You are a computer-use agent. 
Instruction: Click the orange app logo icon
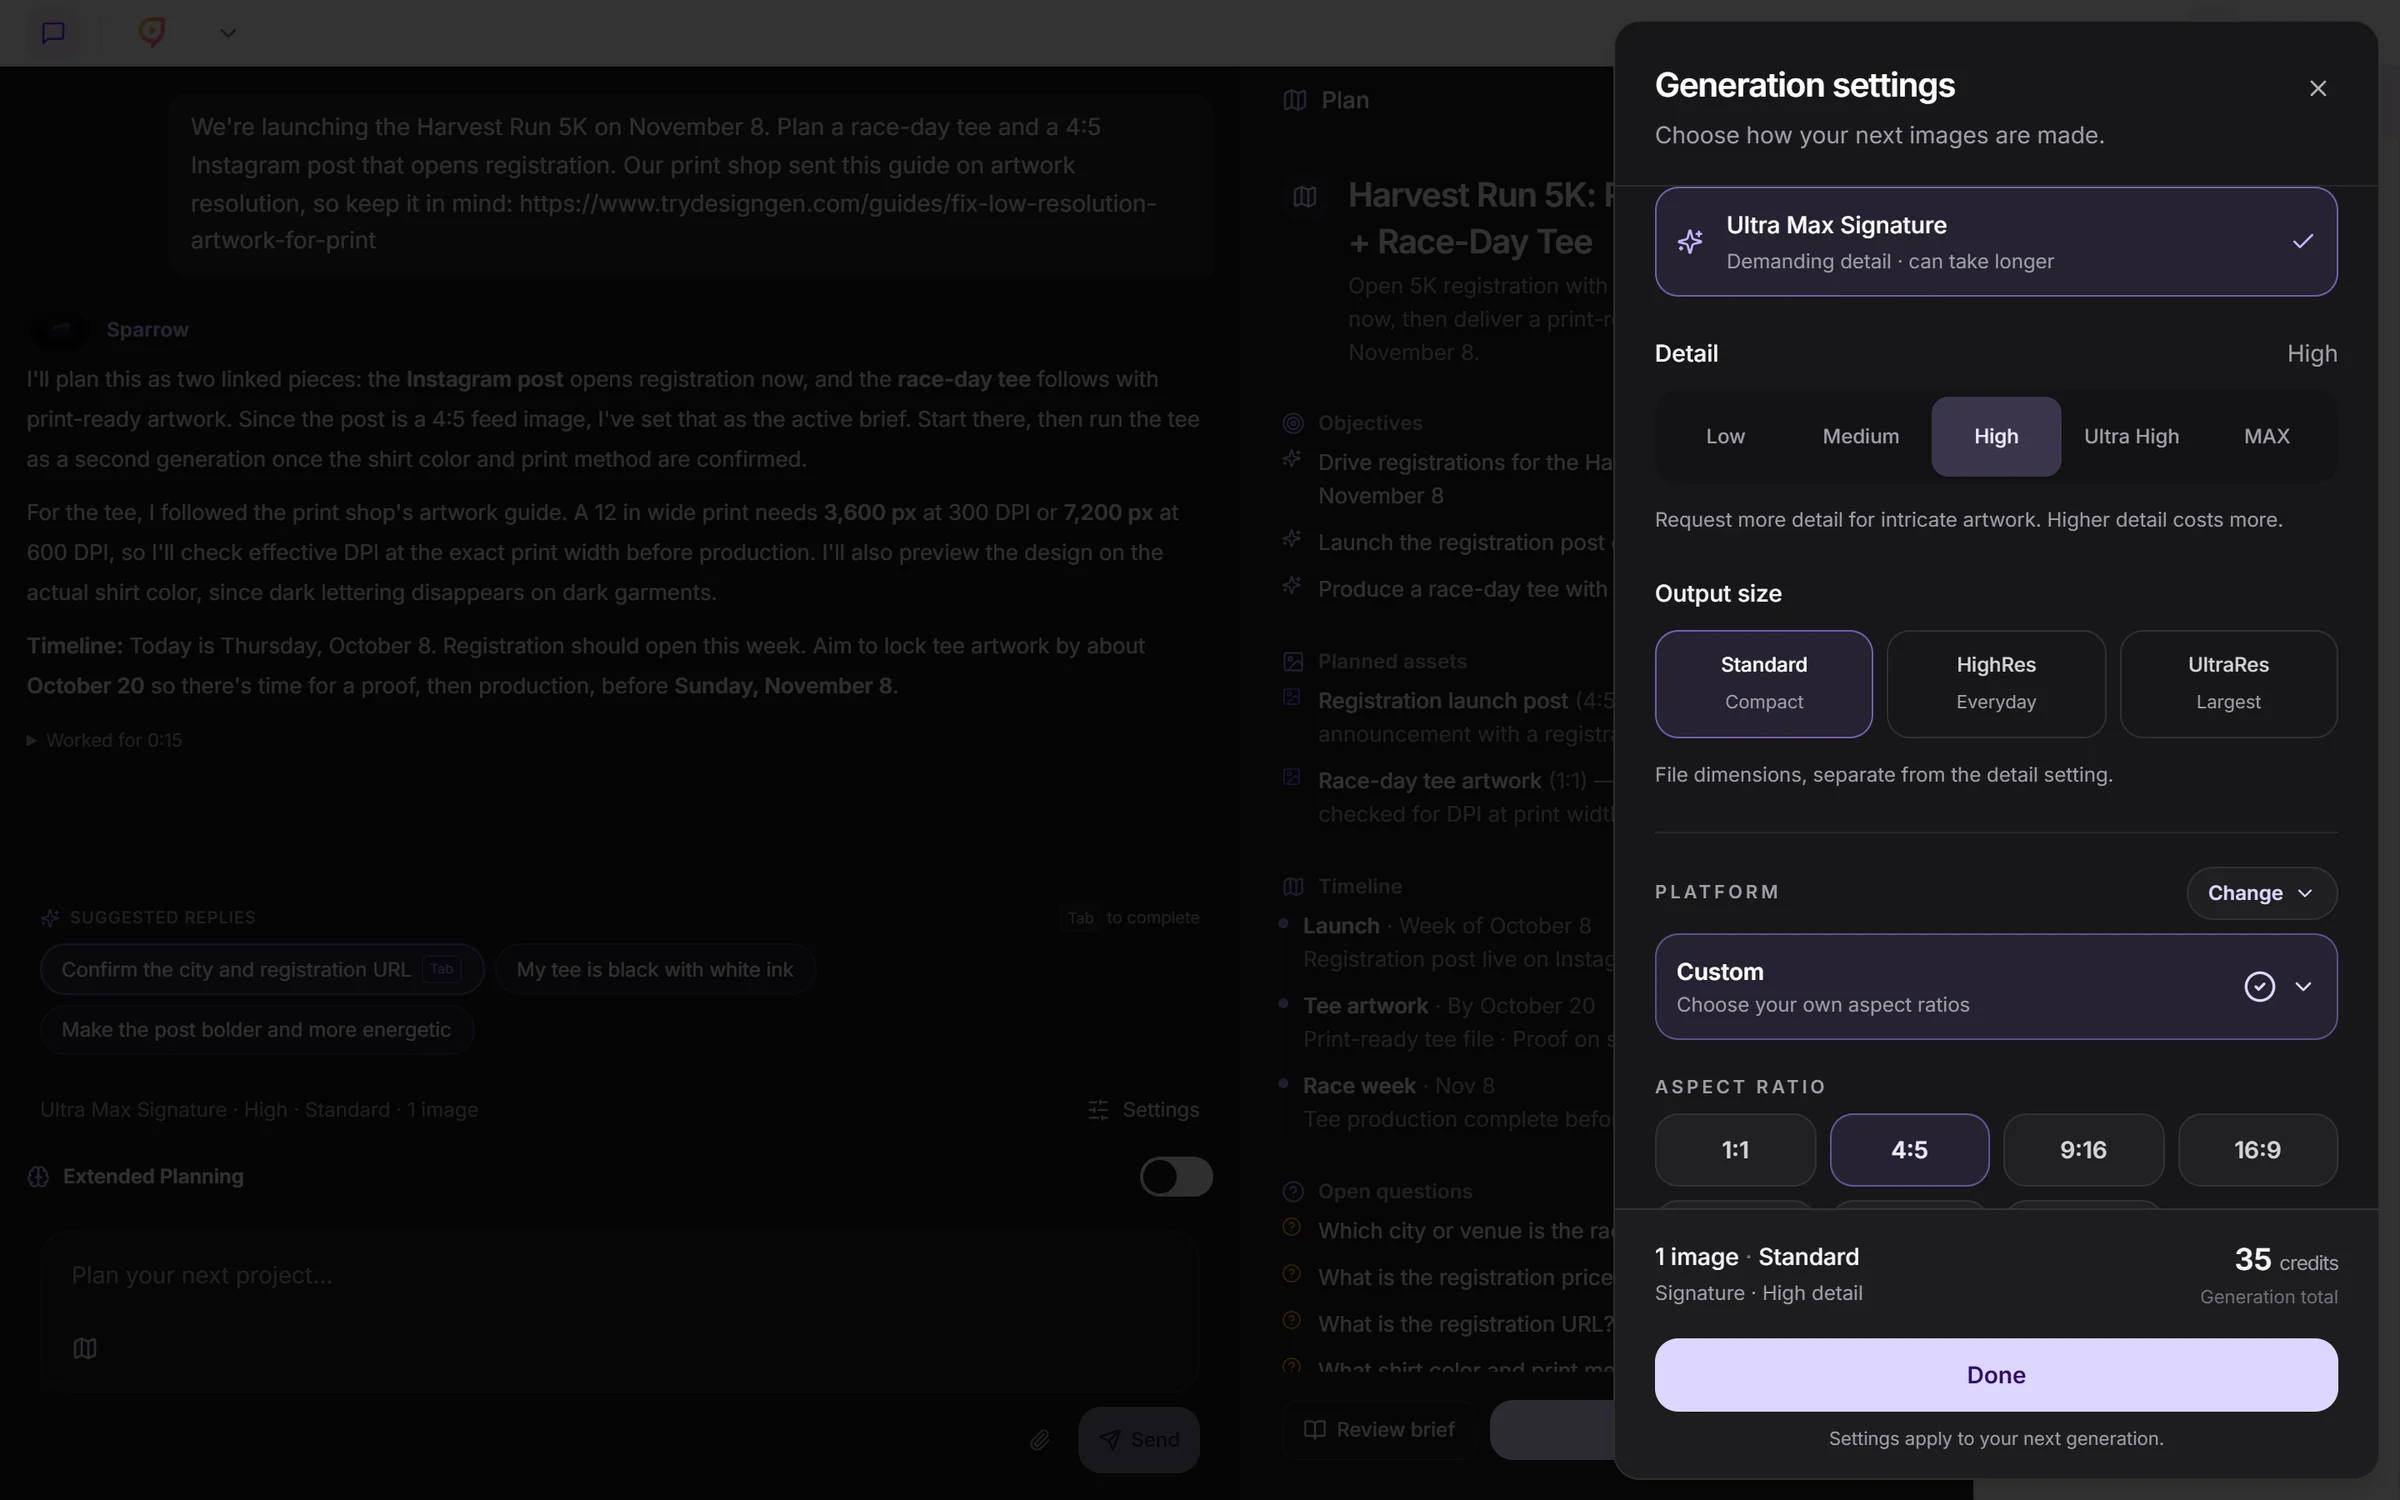pos(151,33)
